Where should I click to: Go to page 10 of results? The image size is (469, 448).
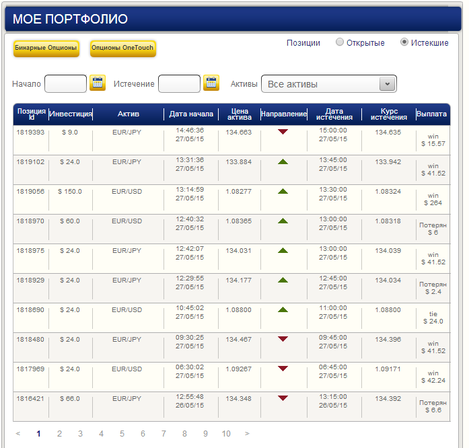[226, 434]
